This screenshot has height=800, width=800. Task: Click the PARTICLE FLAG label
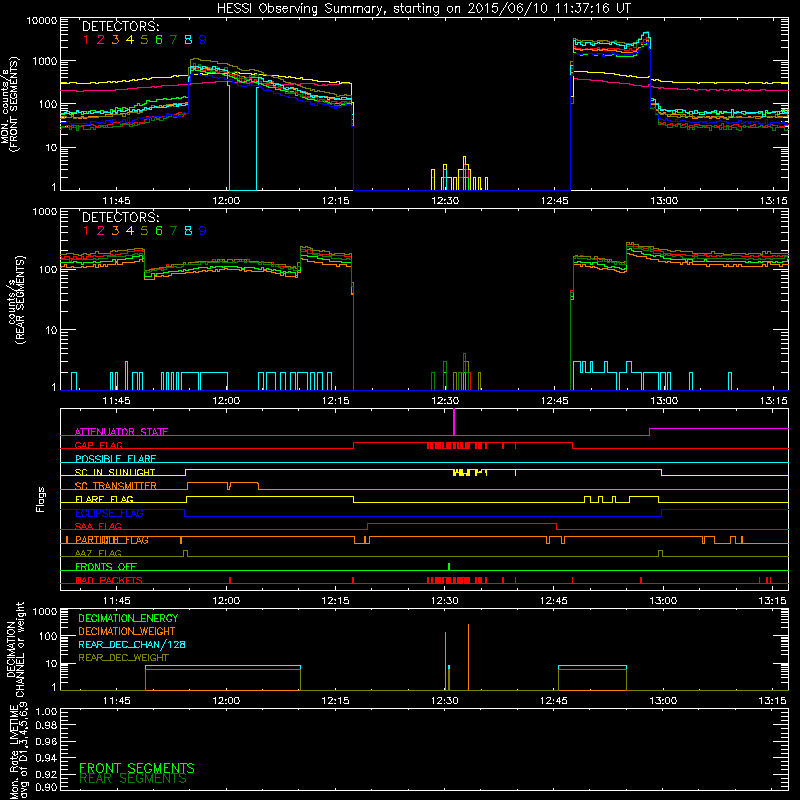(x=112, y=540)
